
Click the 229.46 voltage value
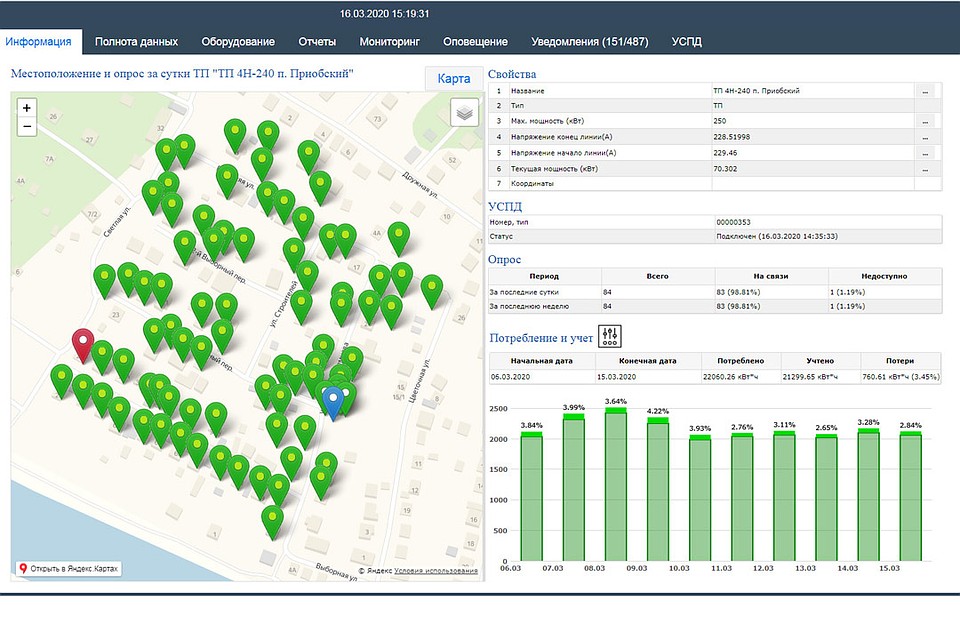click(725, 153)
